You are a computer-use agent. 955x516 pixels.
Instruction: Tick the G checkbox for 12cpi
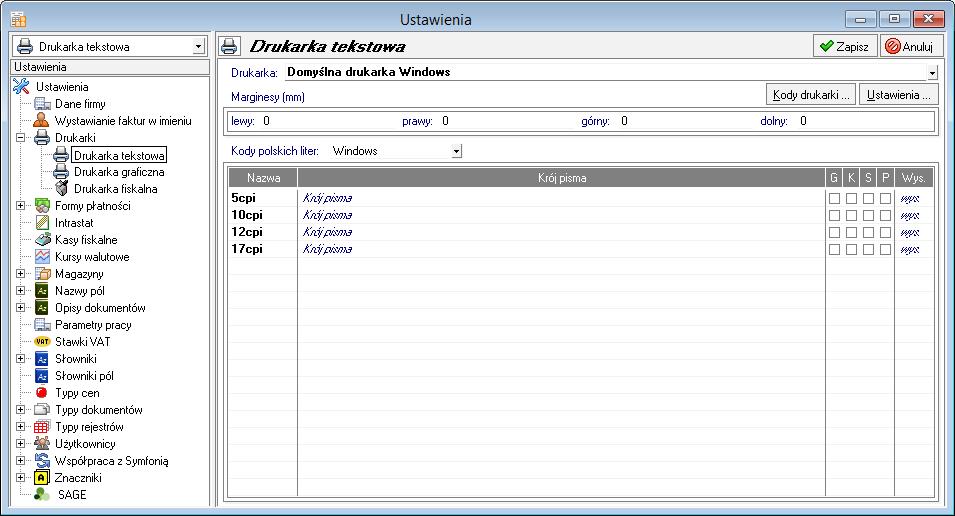[834, 233]
